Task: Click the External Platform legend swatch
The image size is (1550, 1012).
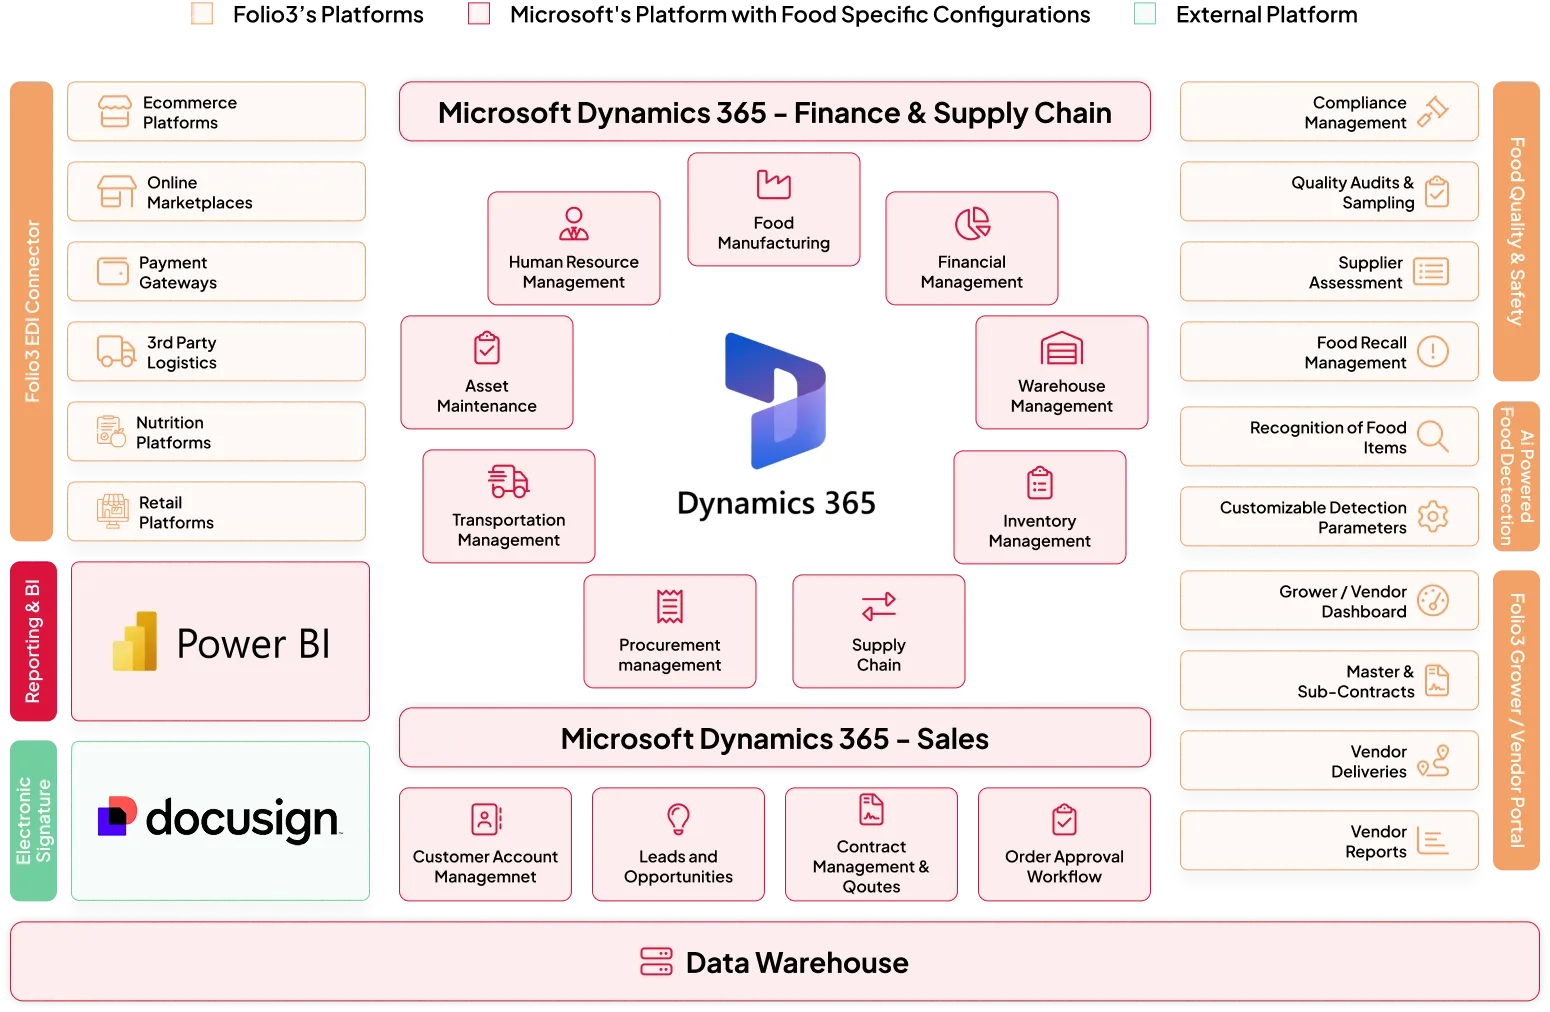Action: [1145, 14]
